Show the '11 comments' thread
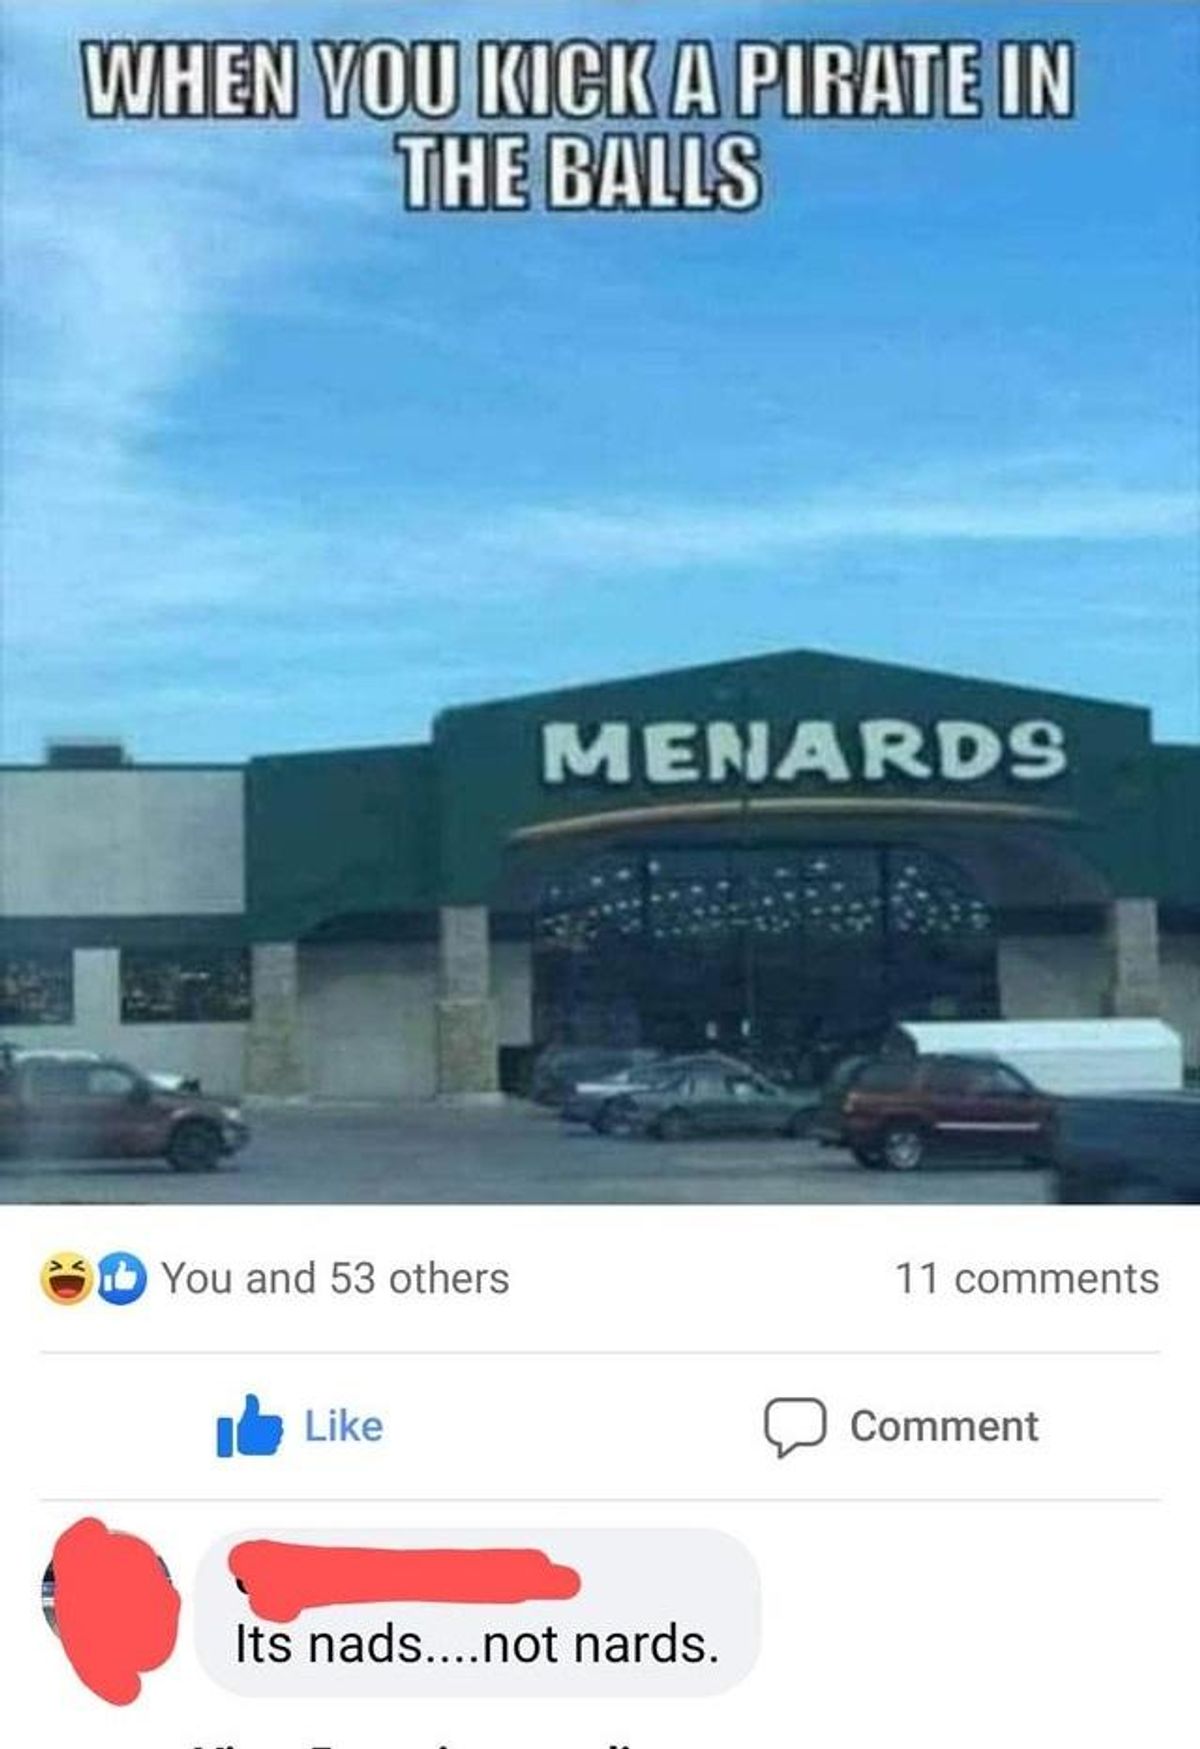The height and width of the screenshot is (1749, 1200). (1027, 1278)
